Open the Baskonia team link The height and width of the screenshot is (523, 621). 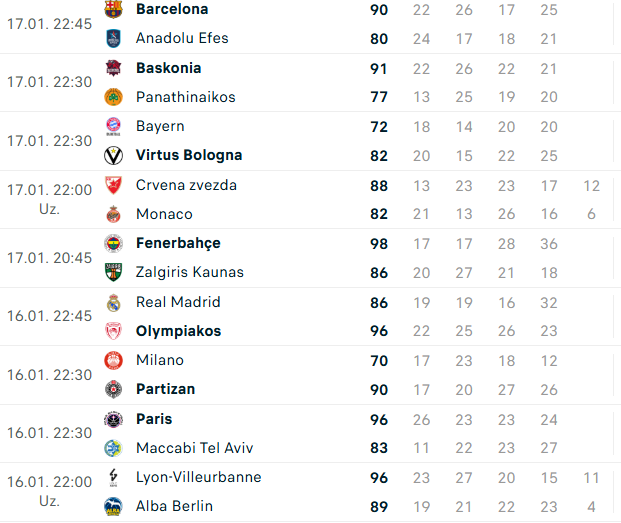click(x=169, y=68)
